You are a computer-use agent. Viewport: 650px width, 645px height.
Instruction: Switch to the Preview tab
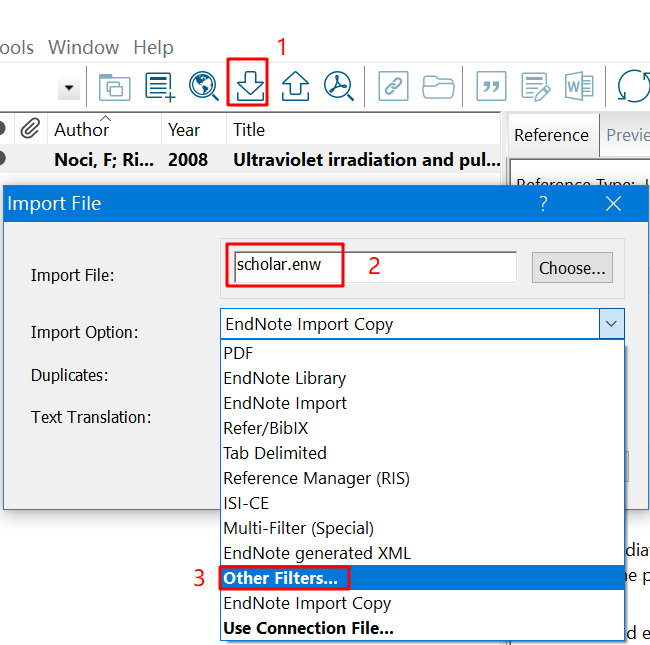point(627,135)
